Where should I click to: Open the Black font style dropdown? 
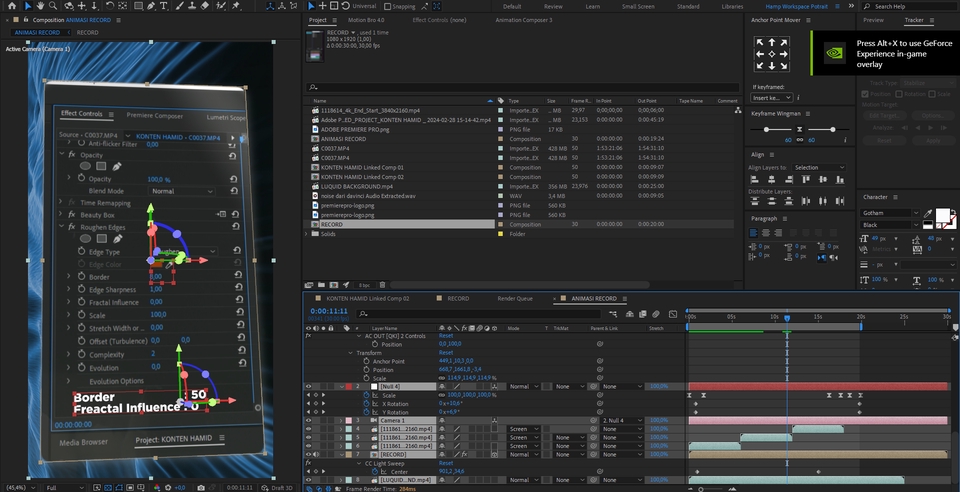coord(890,225)
